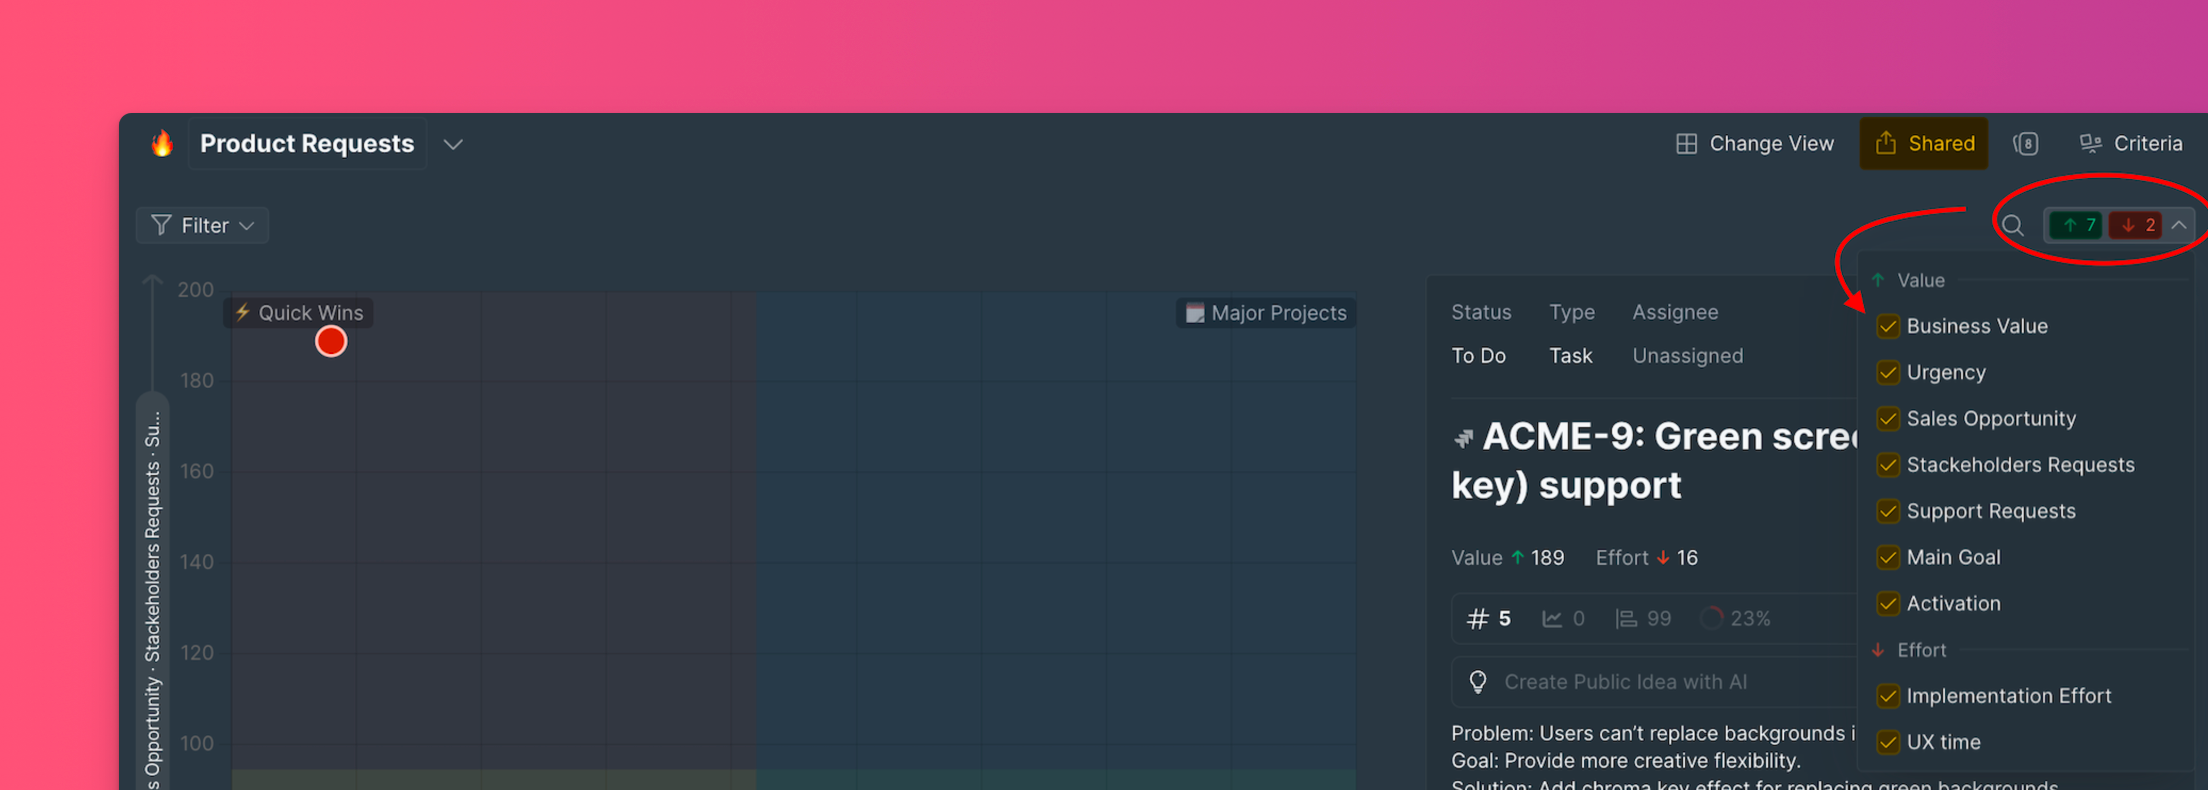Select the Major Projects quadrant label
This screenshot has width=2208, height=790.
[1266, 313]
